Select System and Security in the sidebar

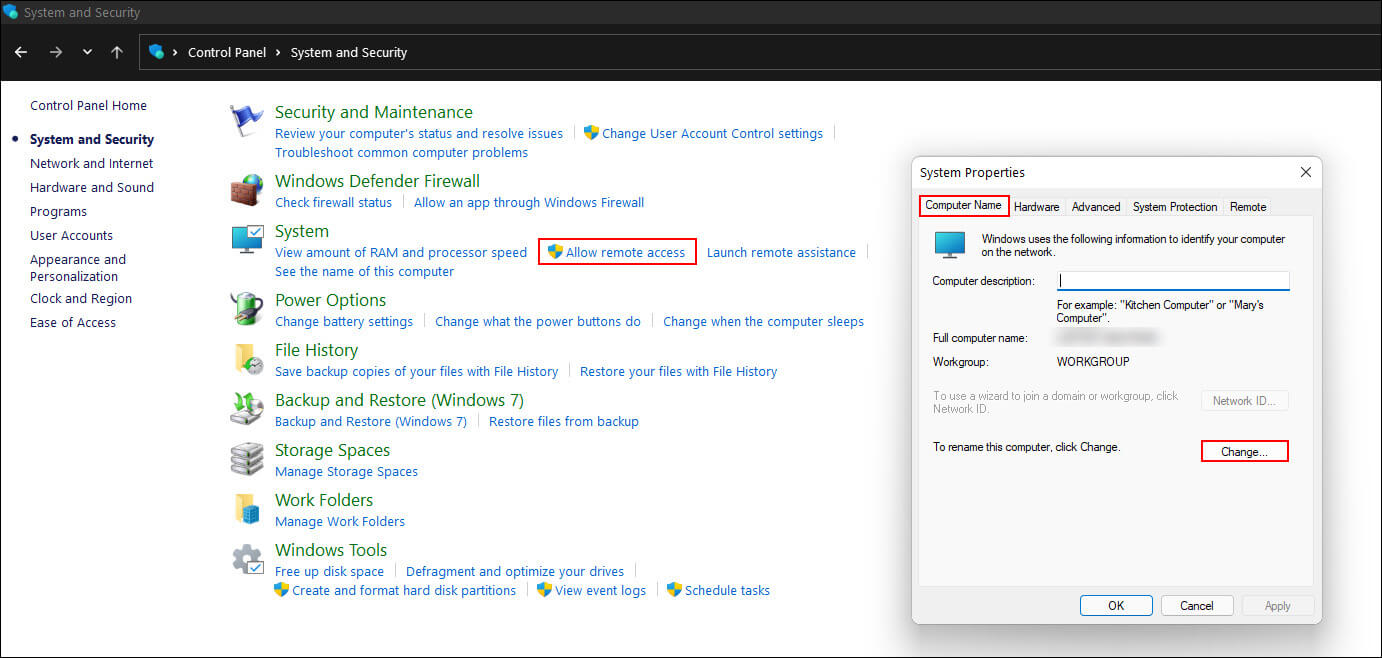92,140
